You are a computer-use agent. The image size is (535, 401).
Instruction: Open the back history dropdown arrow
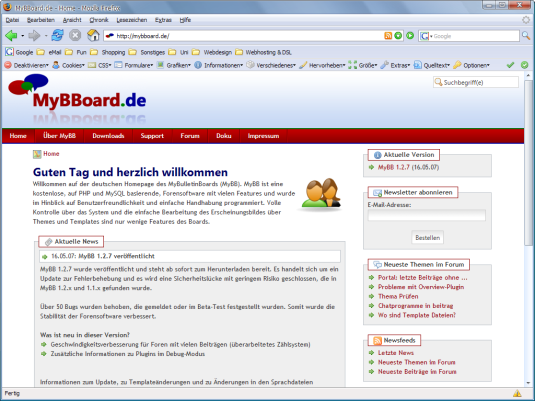pos(23,35)
